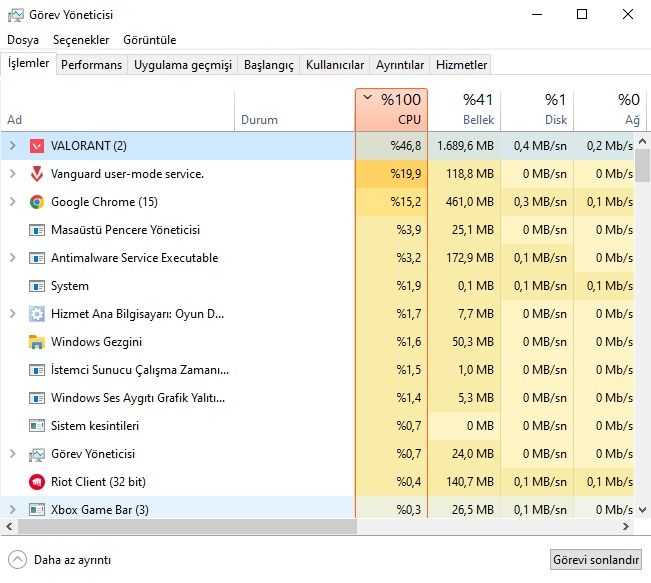This screenshot has width=651, height=583.
Task: Click the Görev Yöneticisi row icon
Action: 37,454
